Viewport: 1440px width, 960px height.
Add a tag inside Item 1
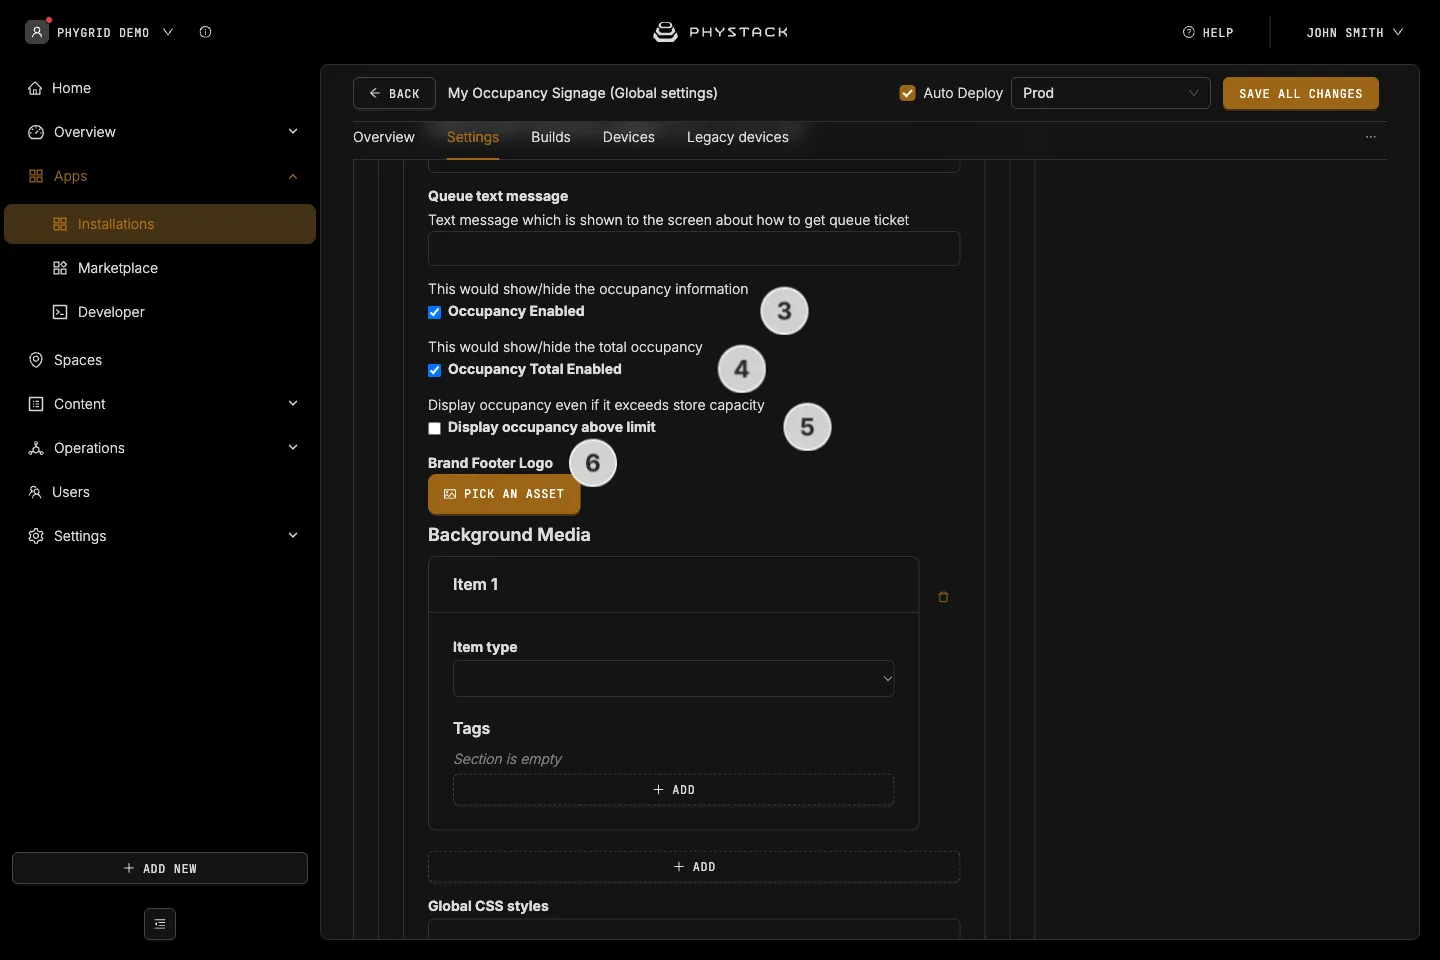pyautogui.click(x=673, y=790)
